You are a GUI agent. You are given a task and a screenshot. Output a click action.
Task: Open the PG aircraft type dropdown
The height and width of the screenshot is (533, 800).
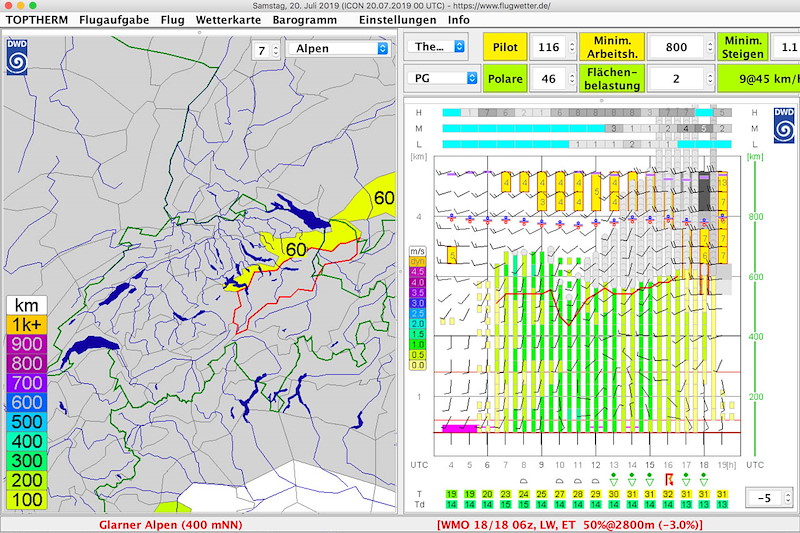click(442, 78)
